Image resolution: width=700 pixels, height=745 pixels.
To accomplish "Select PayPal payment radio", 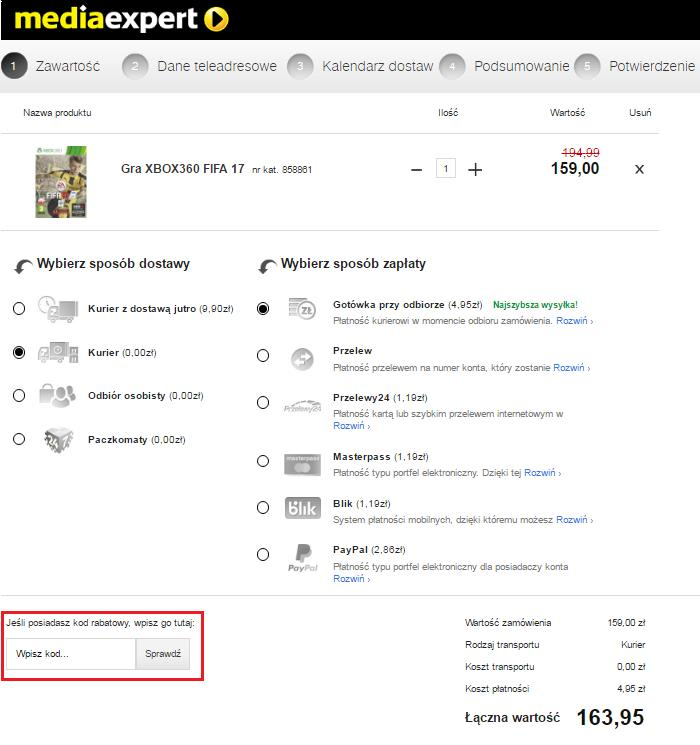I will click(263, 554).
